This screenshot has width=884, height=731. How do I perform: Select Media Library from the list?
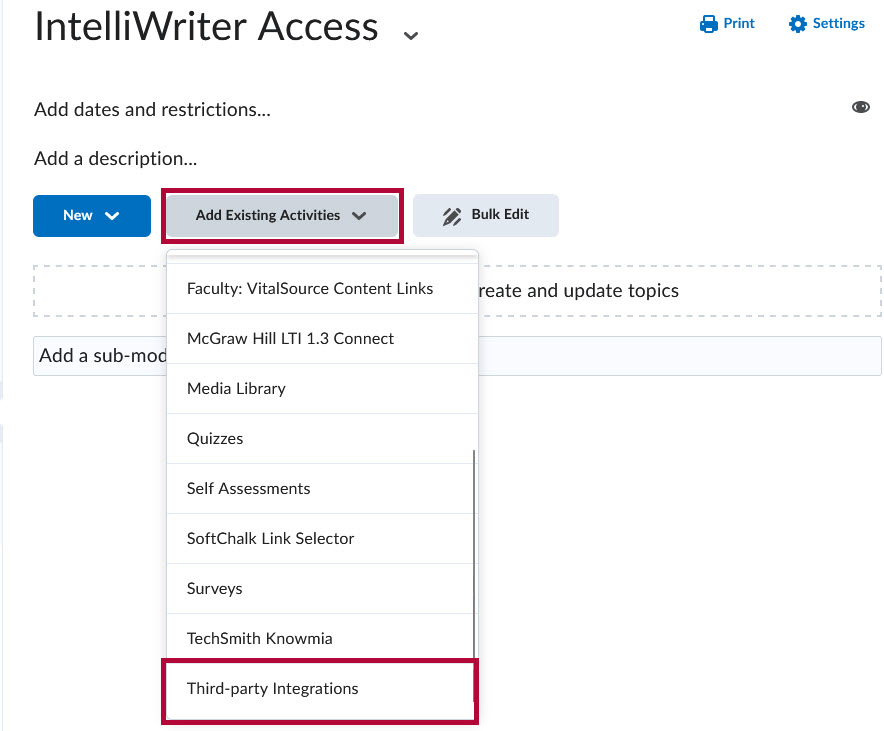click(x=236, y=388)
